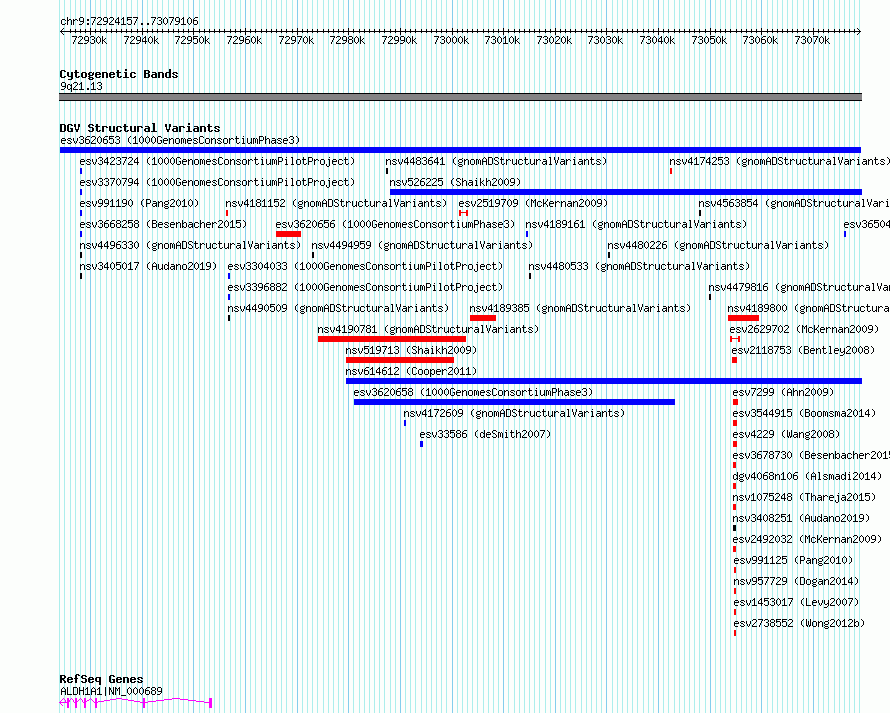The width and height of the screenshot is (890, 713).
Task: Open esv2738552 (Wong2012b) label
Action: [x=799, y=623]
